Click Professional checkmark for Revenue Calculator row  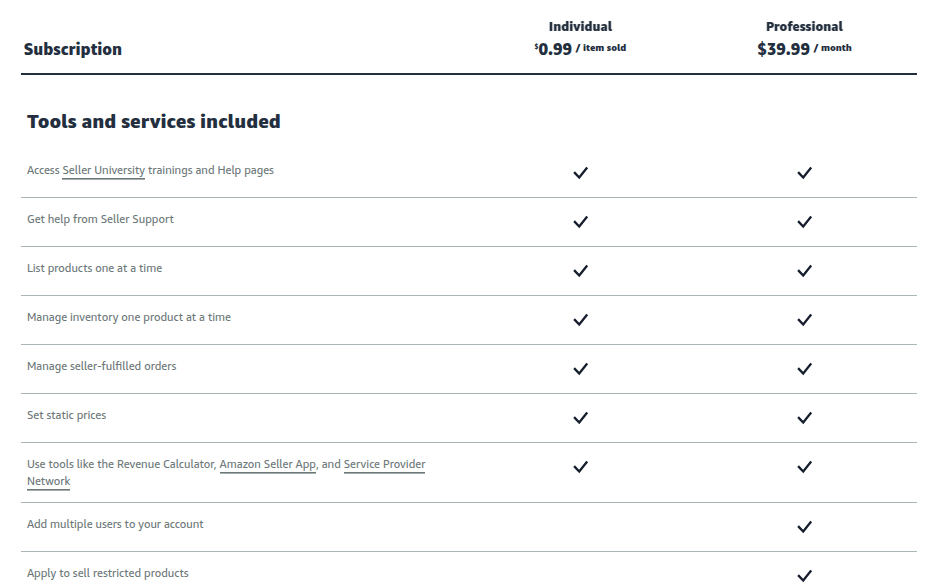click(x=804, y=467)
